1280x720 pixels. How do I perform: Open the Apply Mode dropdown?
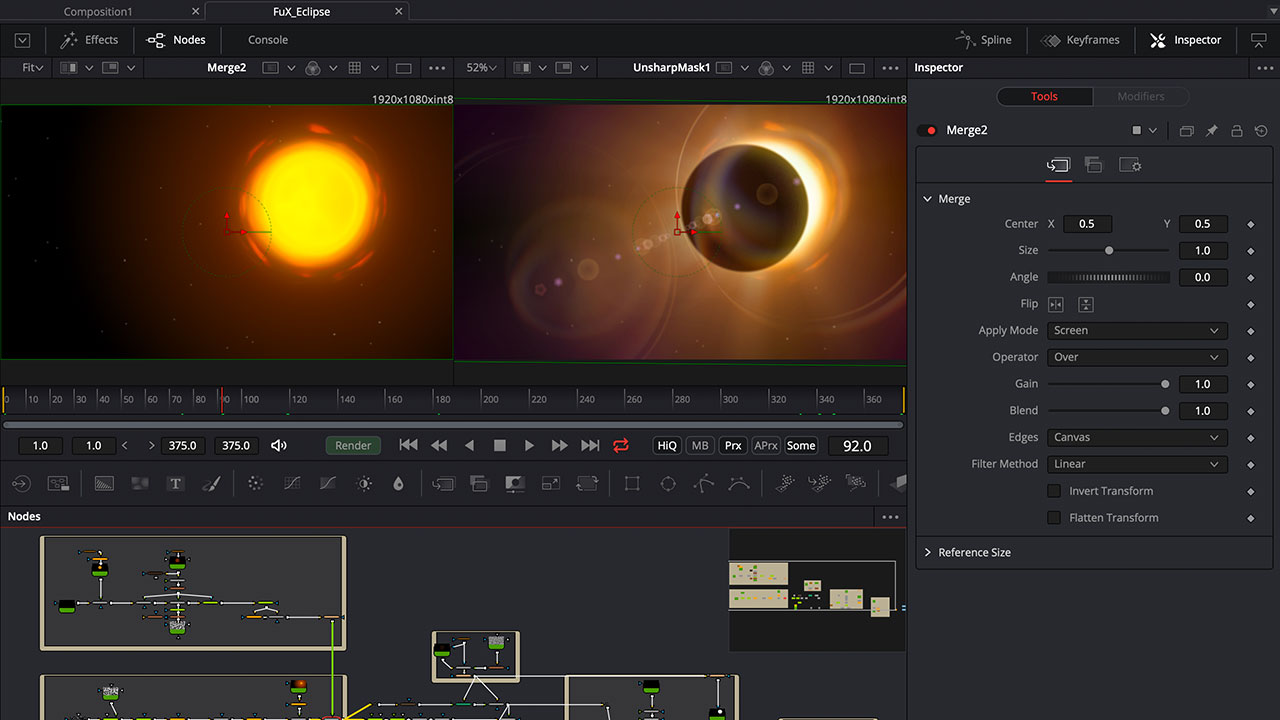[x=1136, y=331]
